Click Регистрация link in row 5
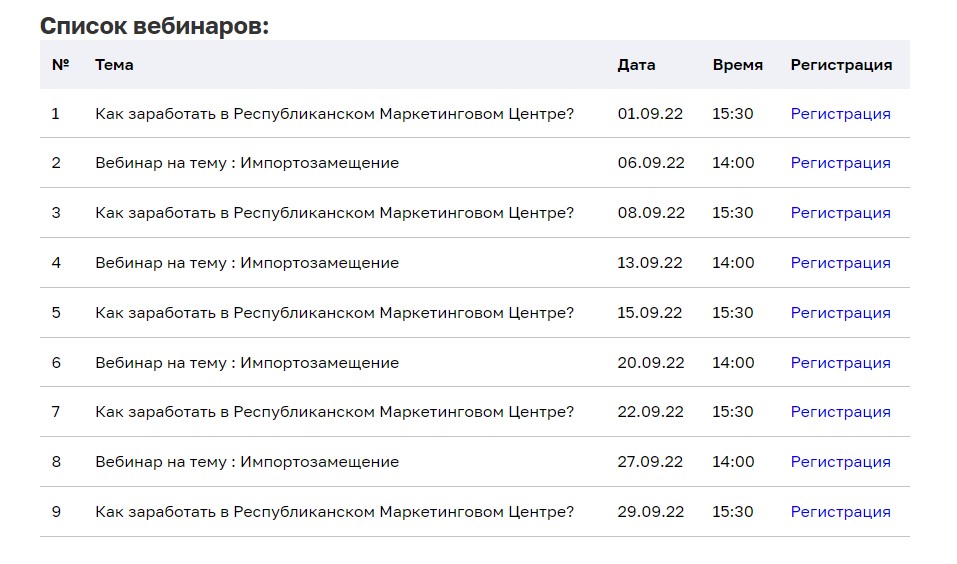The width and height of the screenshot is (957, 564). point(840,313)
